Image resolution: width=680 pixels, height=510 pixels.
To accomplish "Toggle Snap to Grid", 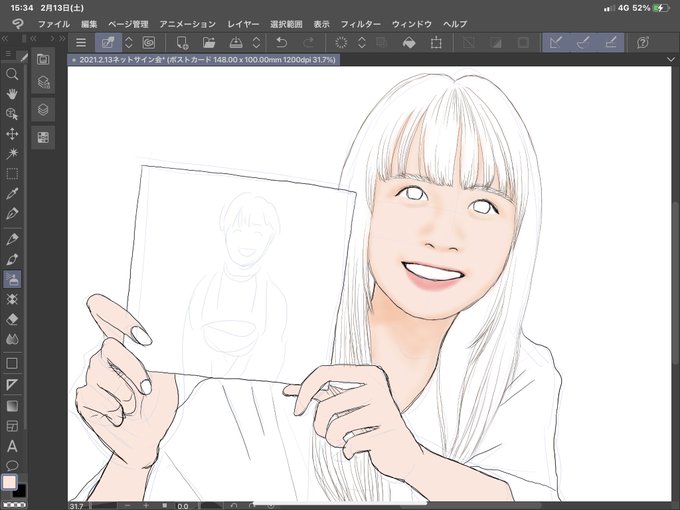I will point(611,42).
